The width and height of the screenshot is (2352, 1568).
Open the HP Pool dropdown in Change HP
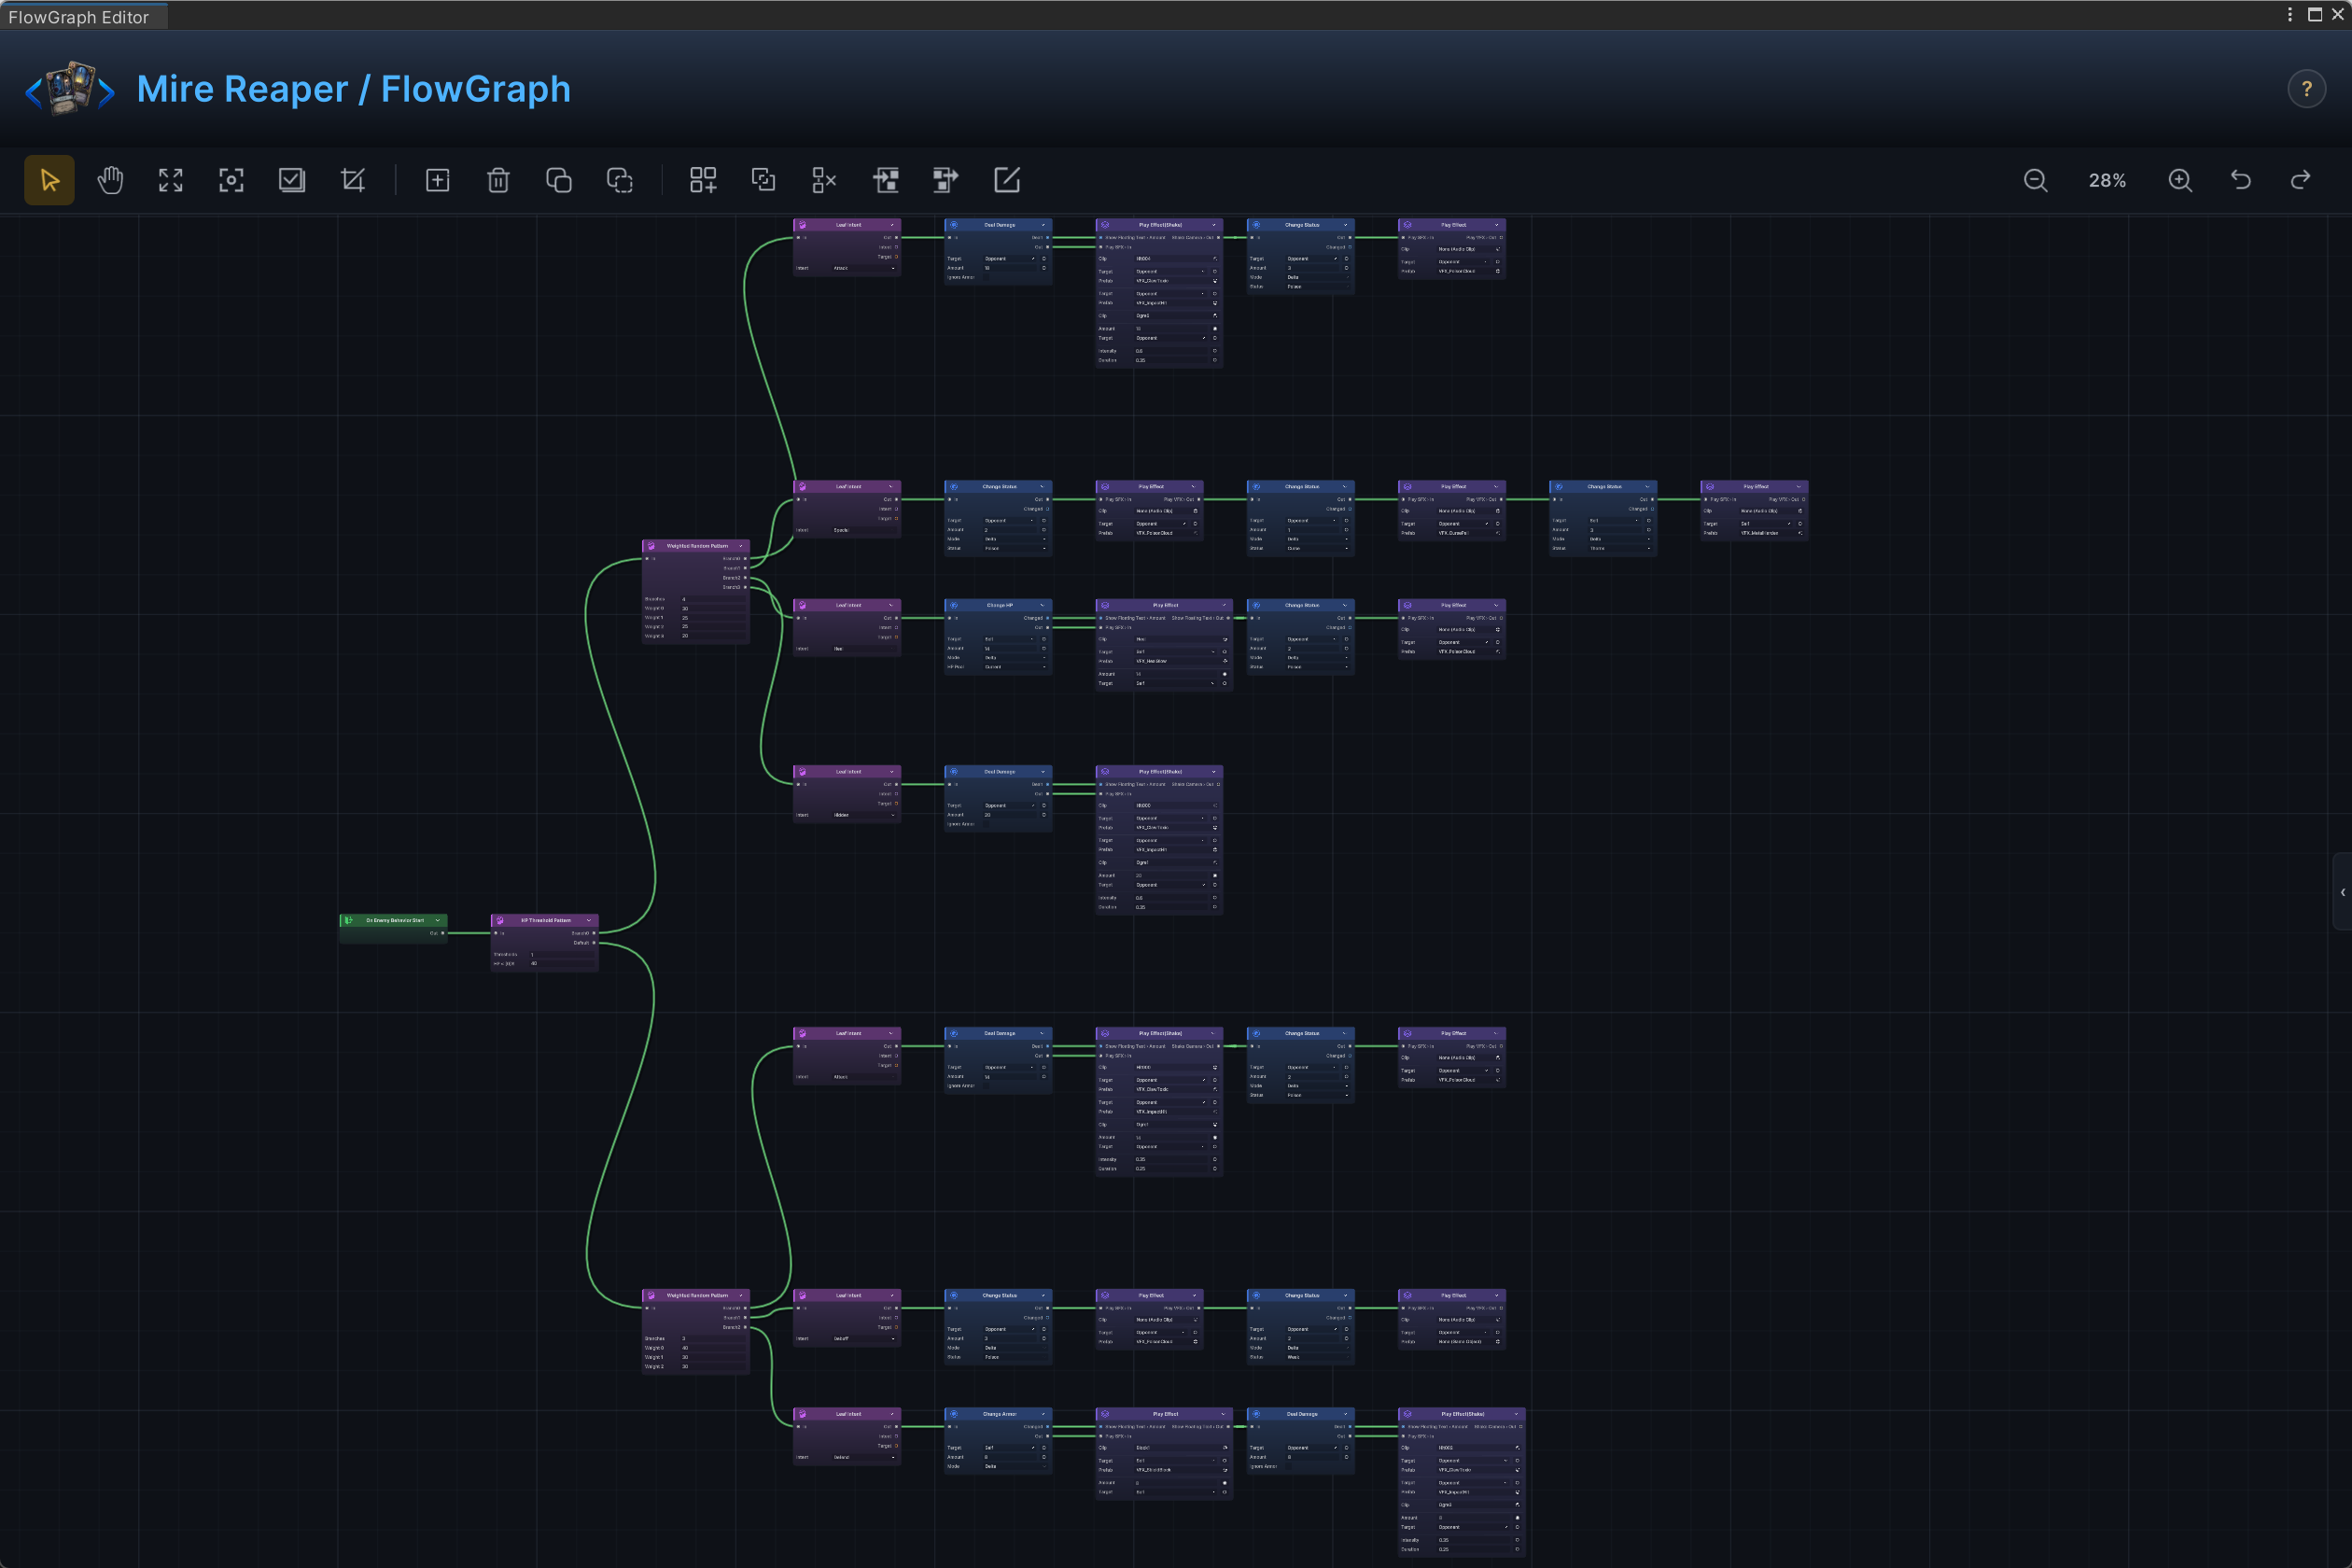pyautogui.click(x=1015, y=667)
